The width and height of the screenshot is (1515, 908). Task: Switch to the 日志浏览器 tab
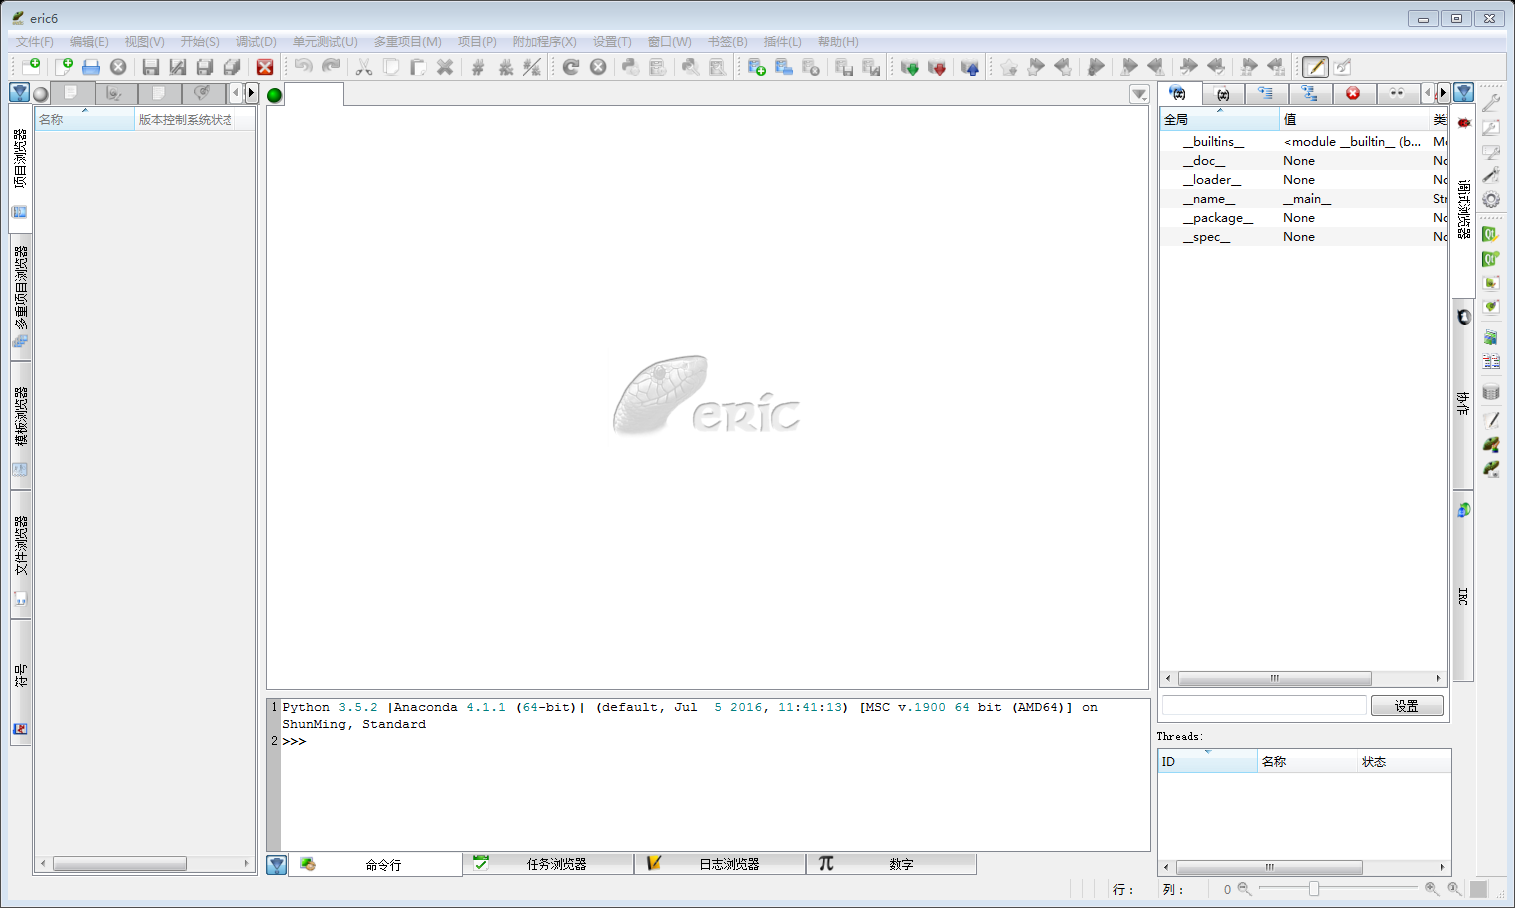[x=720, y=864]
